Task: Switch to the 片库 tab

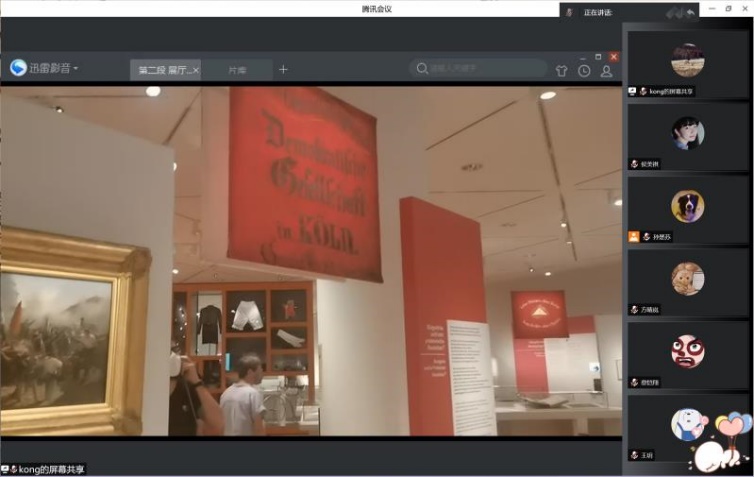Action: (237, 71)
